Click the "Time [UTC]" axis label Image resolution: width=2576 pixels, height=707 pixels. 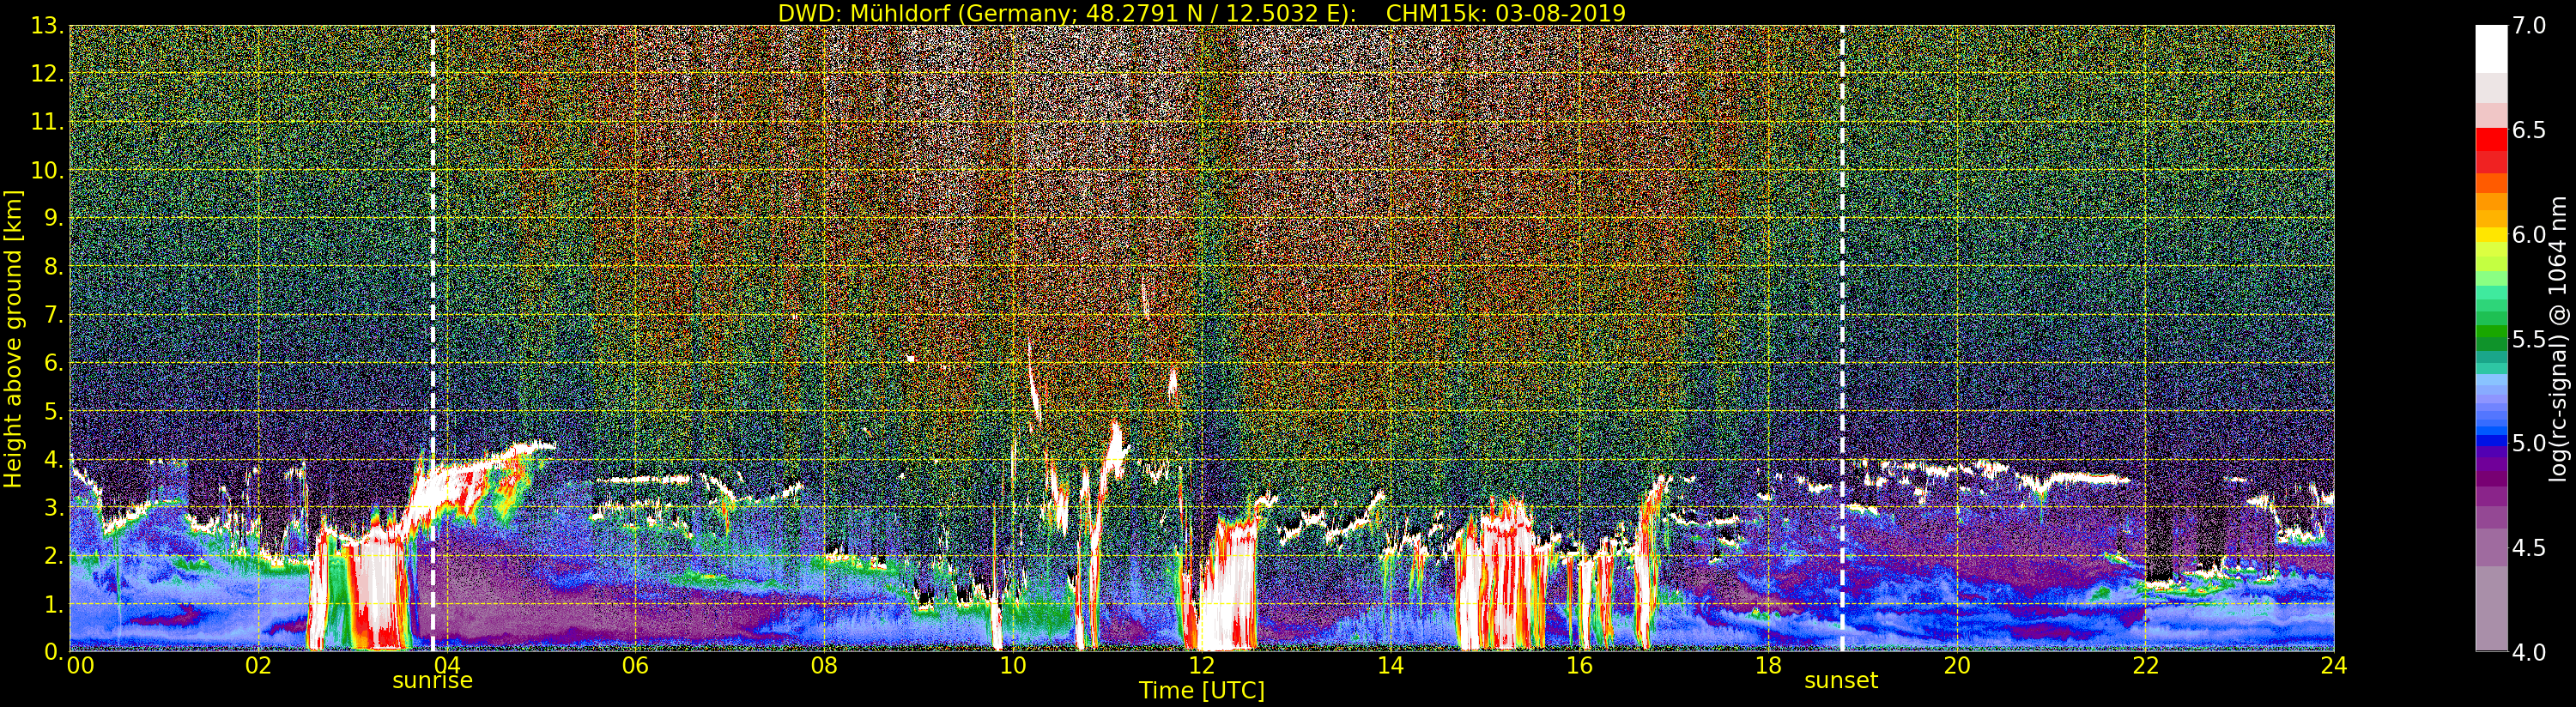[x=1201, y=691]
